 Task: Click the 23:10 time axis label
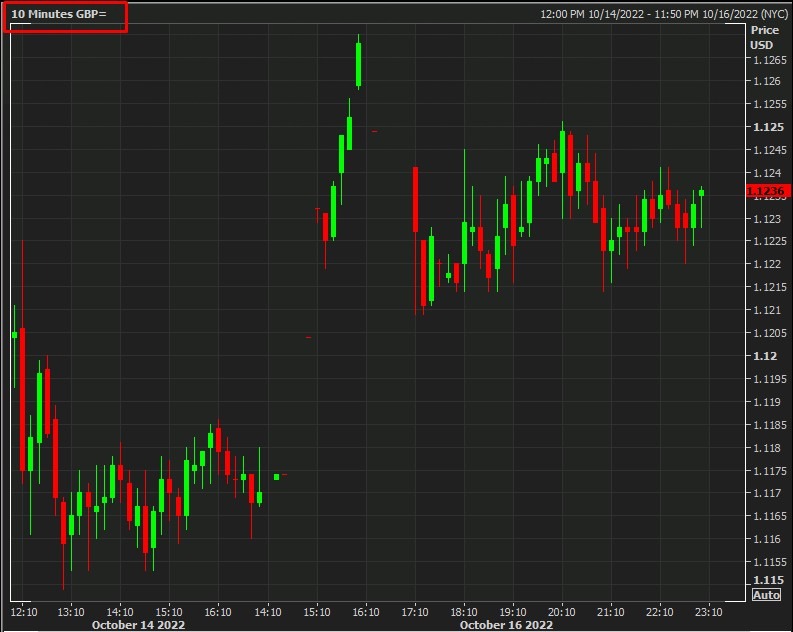click(x=709, y=612)
